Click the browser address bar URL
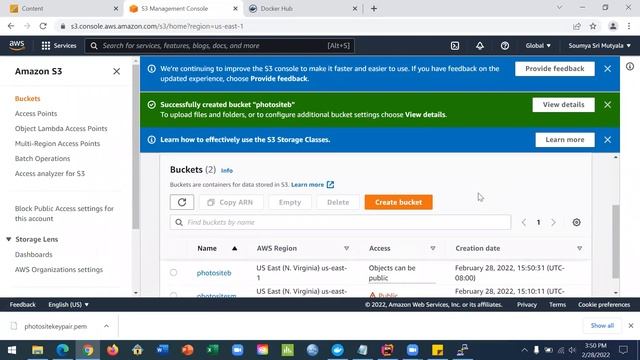This screenshot has height=360, width=640. coord(157,26)
